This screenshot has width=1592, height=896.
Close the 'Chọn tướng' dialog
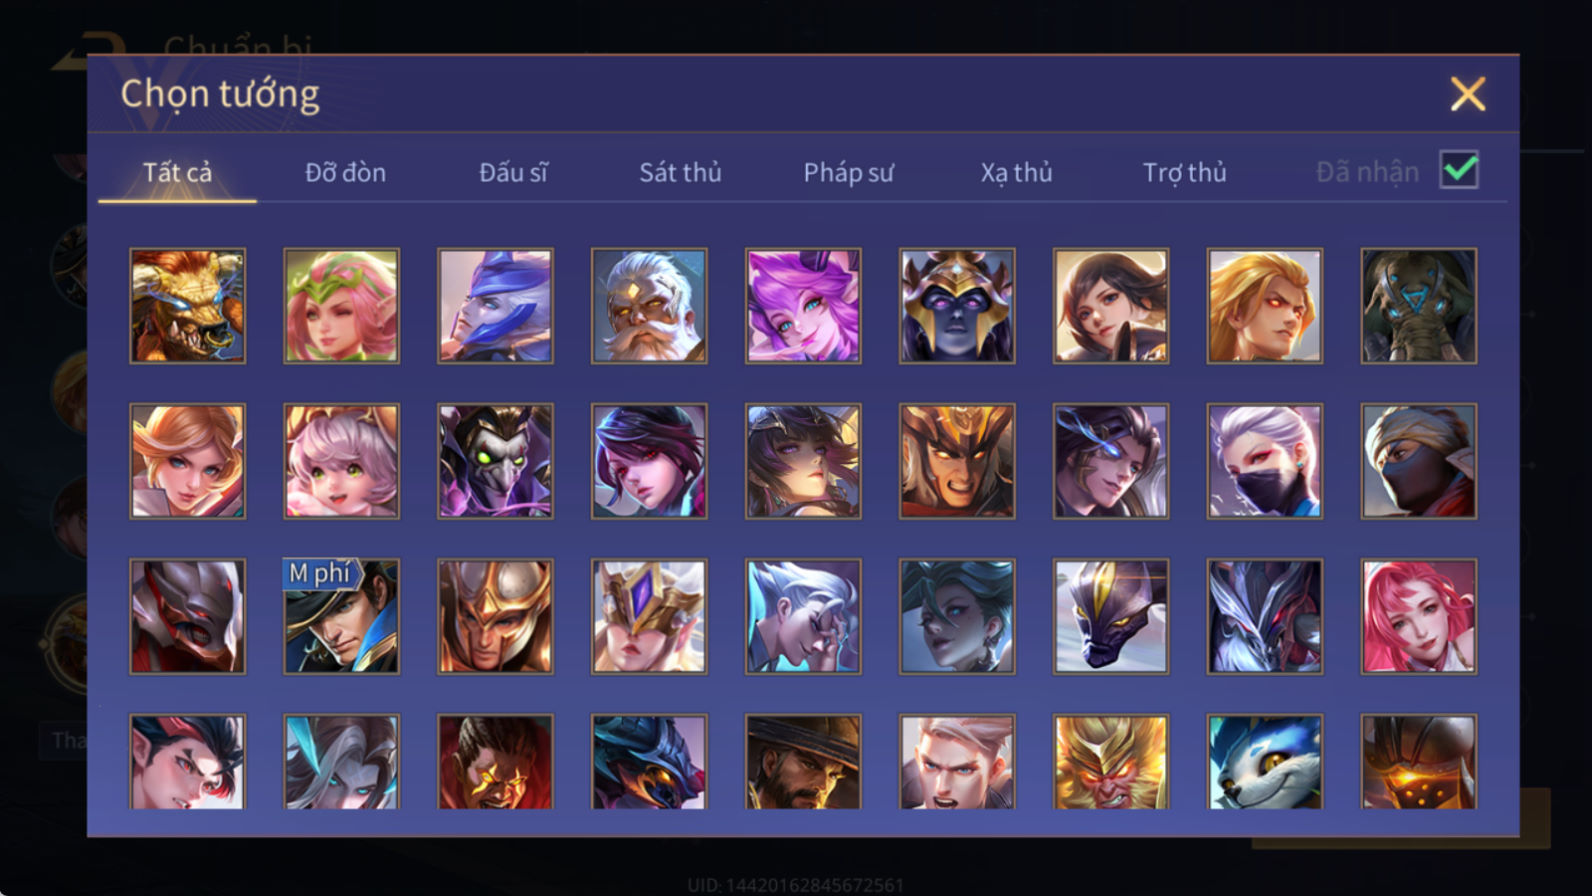coord(1468,94)
